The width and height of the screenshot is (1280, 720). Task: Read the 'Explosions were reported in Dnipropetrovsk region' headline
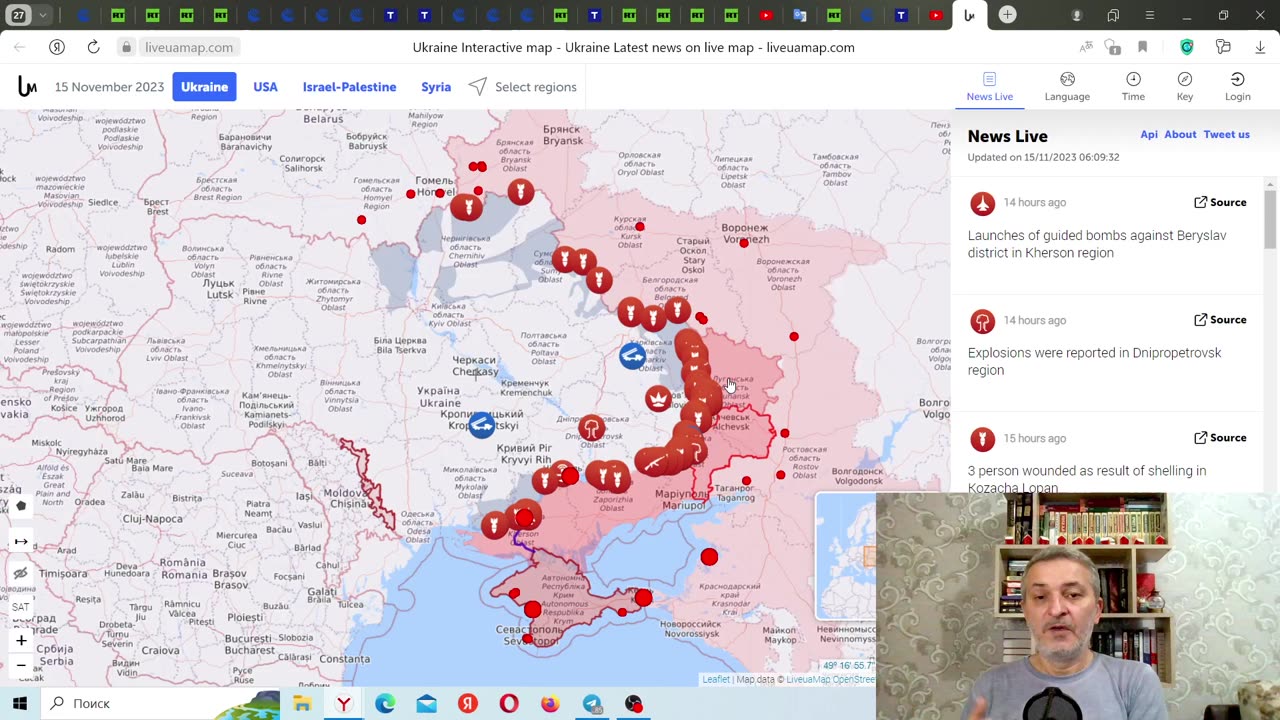point(1094,361)
